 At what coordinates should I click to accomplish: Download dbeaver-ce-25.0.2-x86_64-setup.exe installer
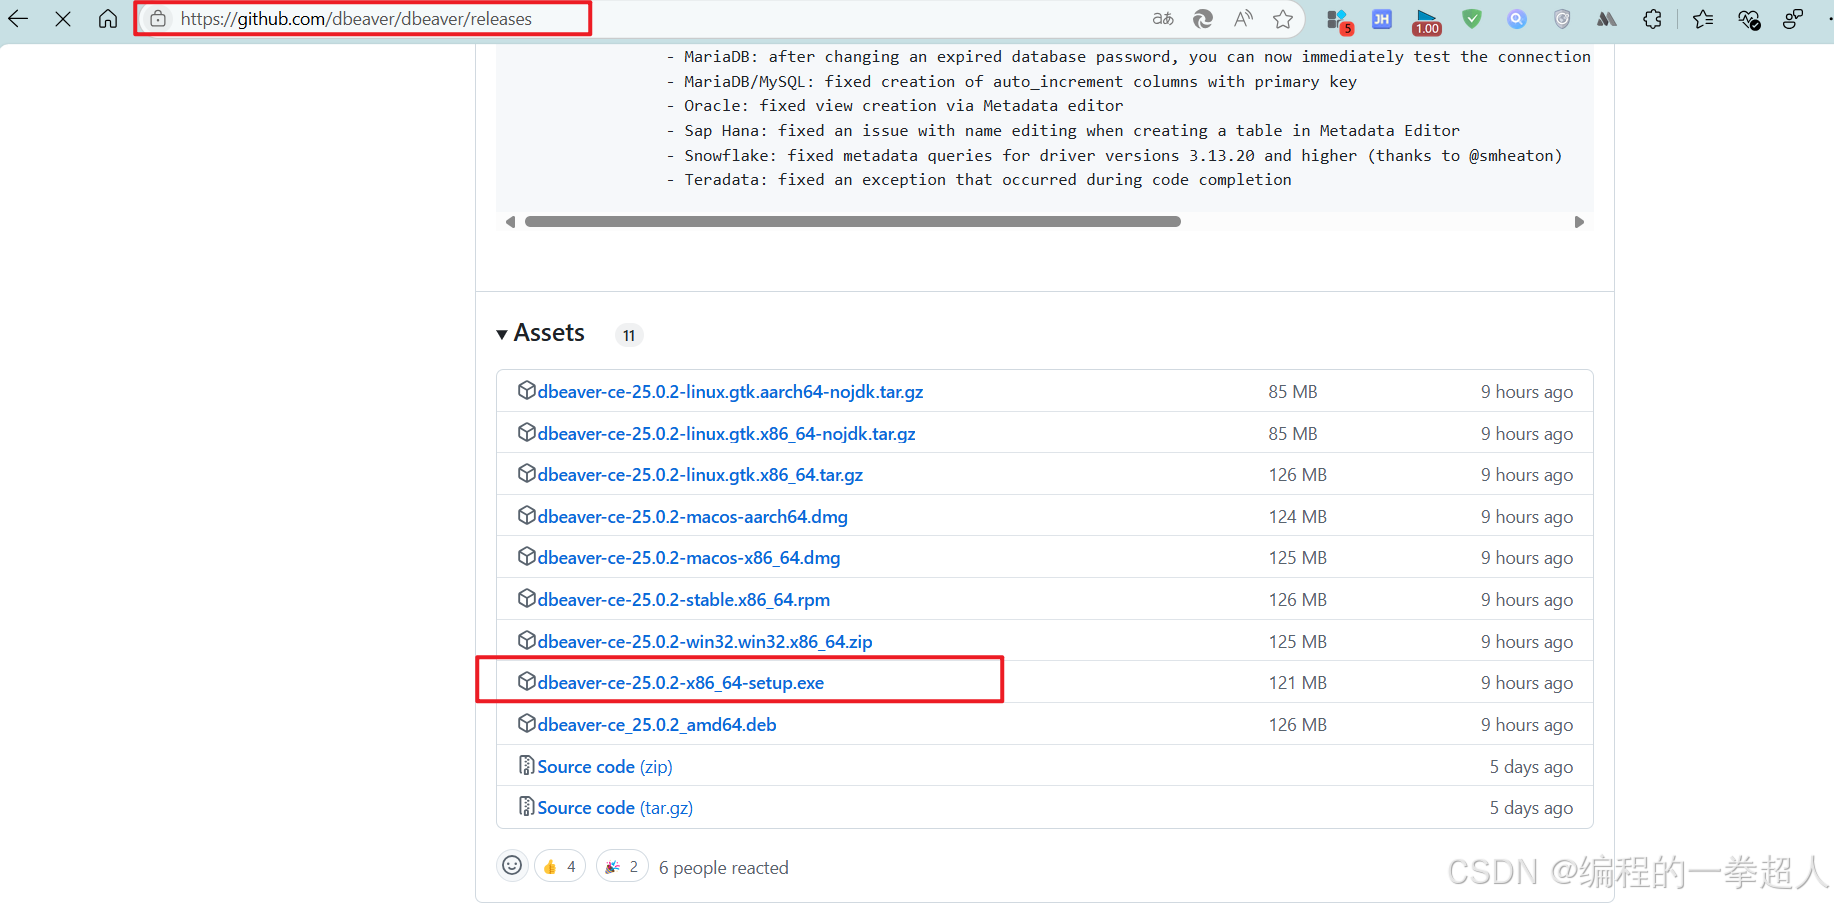[x=680, y=682]
